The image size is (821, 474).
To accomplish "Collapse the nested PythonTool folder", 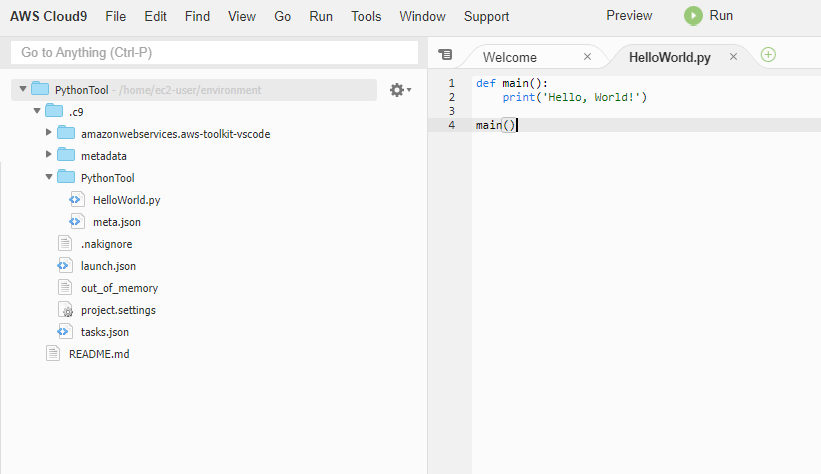I will pyautogui.click(x=49, y=177).
